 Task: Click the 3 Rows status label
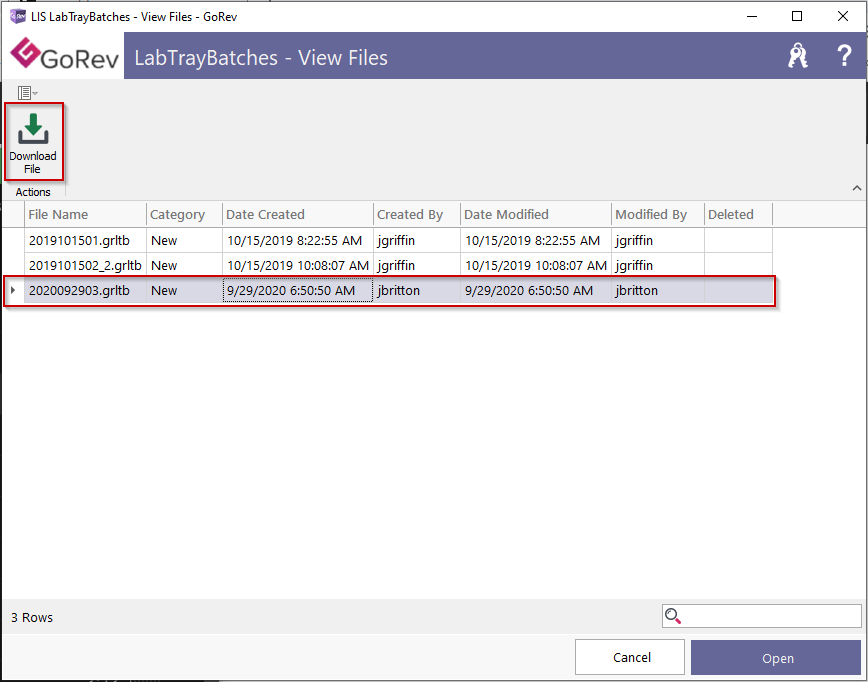pyautogui.click(x=32, y=617)
